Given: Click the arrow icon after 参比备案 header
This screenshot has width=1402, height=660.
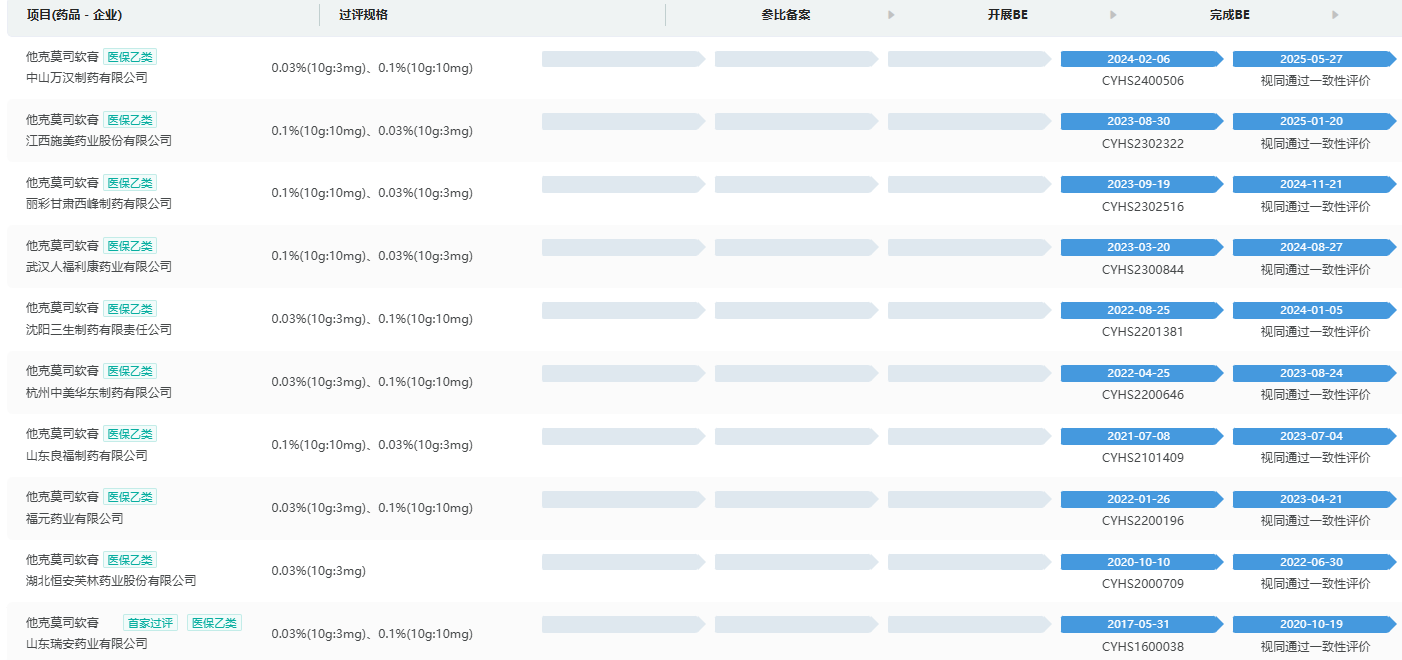Looking at the screenshot, I should [x=891, y=15].
